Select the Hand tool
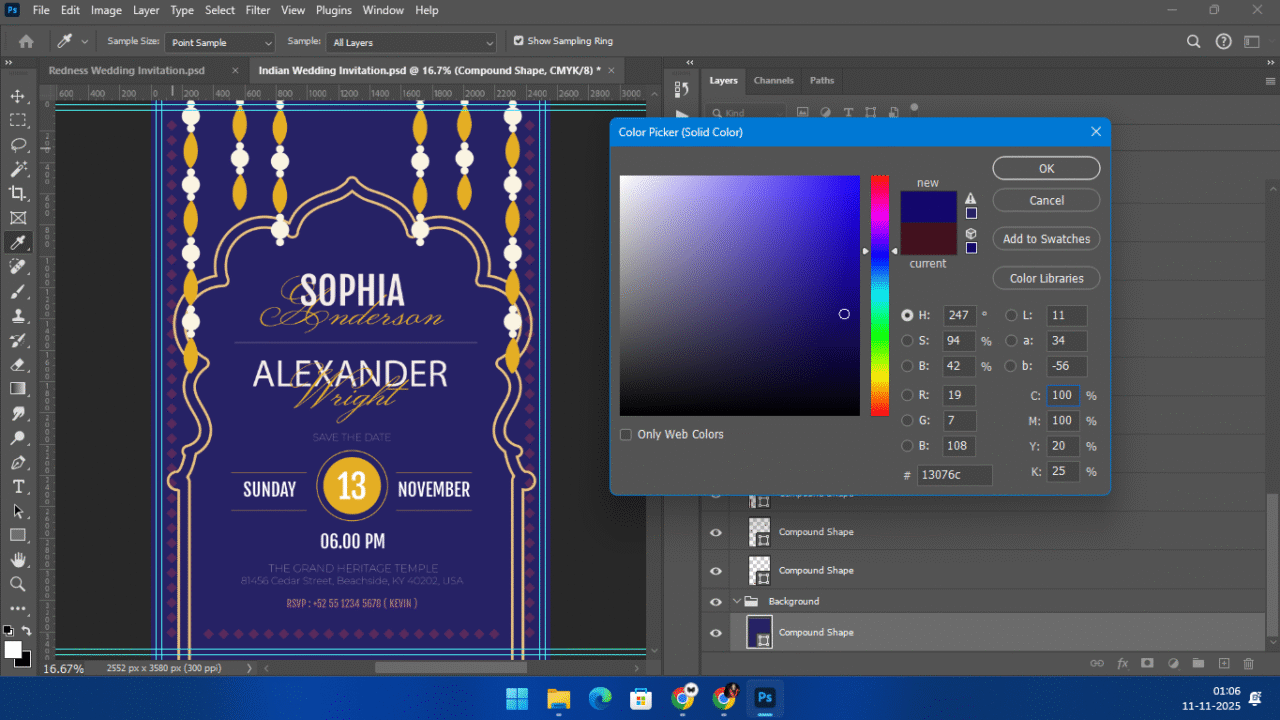This screenshot has width=1280, height=720. 18,560
